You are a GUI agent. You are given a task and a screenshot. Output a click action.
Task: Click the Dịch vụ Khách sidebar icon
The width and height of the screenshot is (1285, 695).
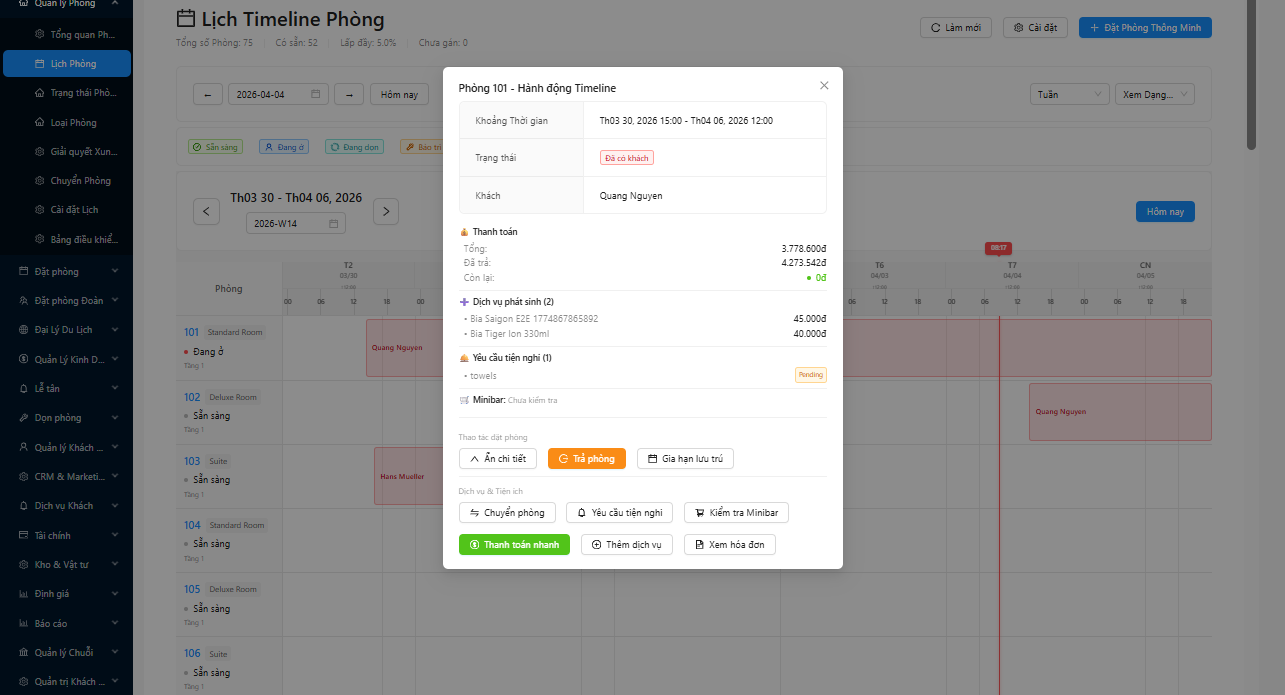[24, 505]
